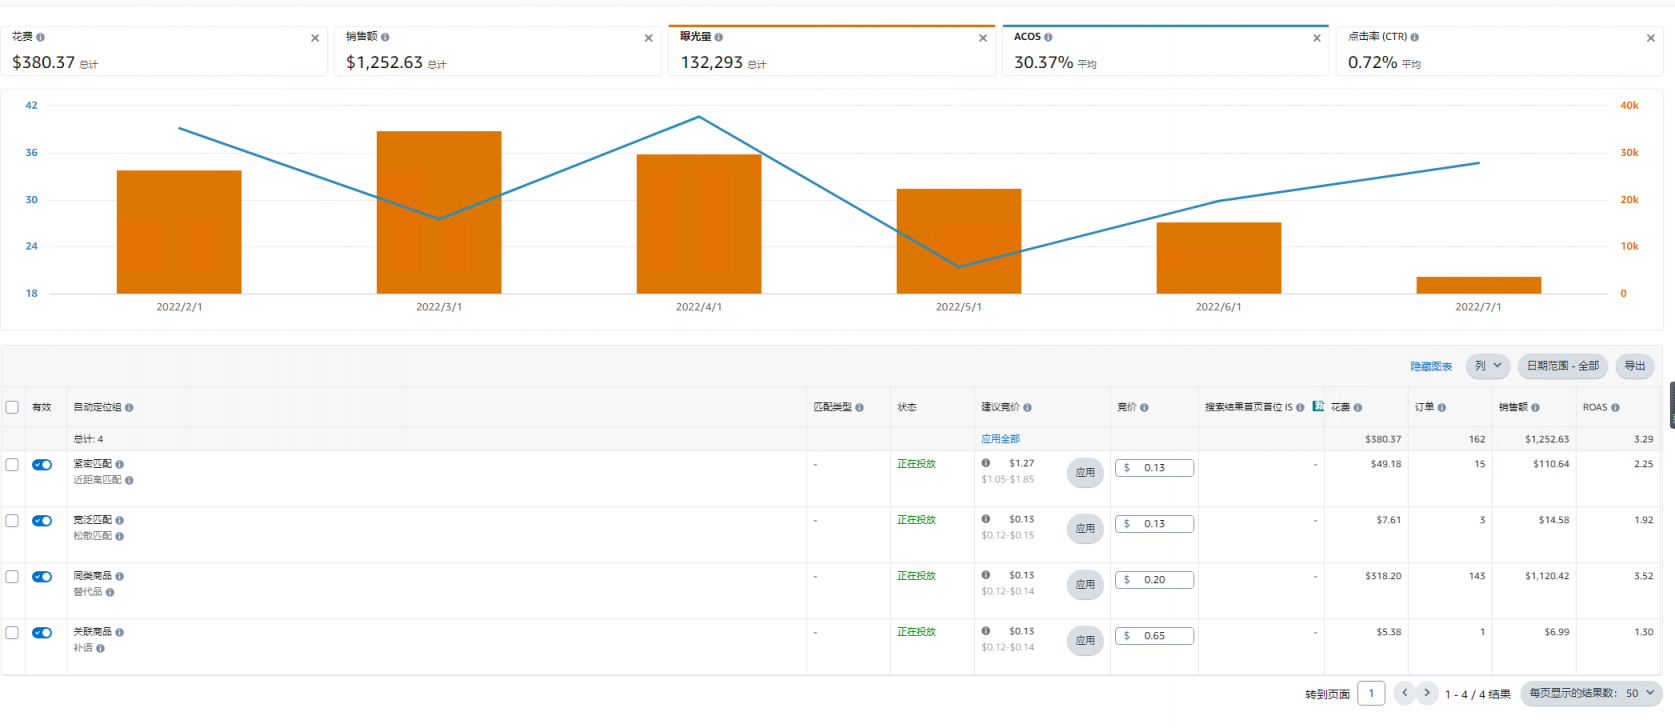Click info icon next to 搜索结果首页首位 IS header

(x=1300, y=408)
